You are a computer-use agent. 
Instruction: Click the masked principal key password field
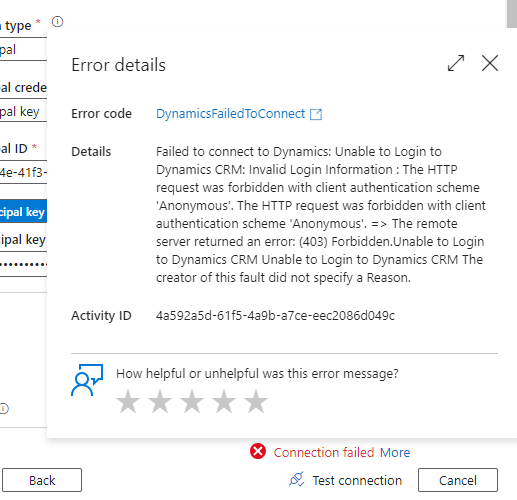point(23,265)
